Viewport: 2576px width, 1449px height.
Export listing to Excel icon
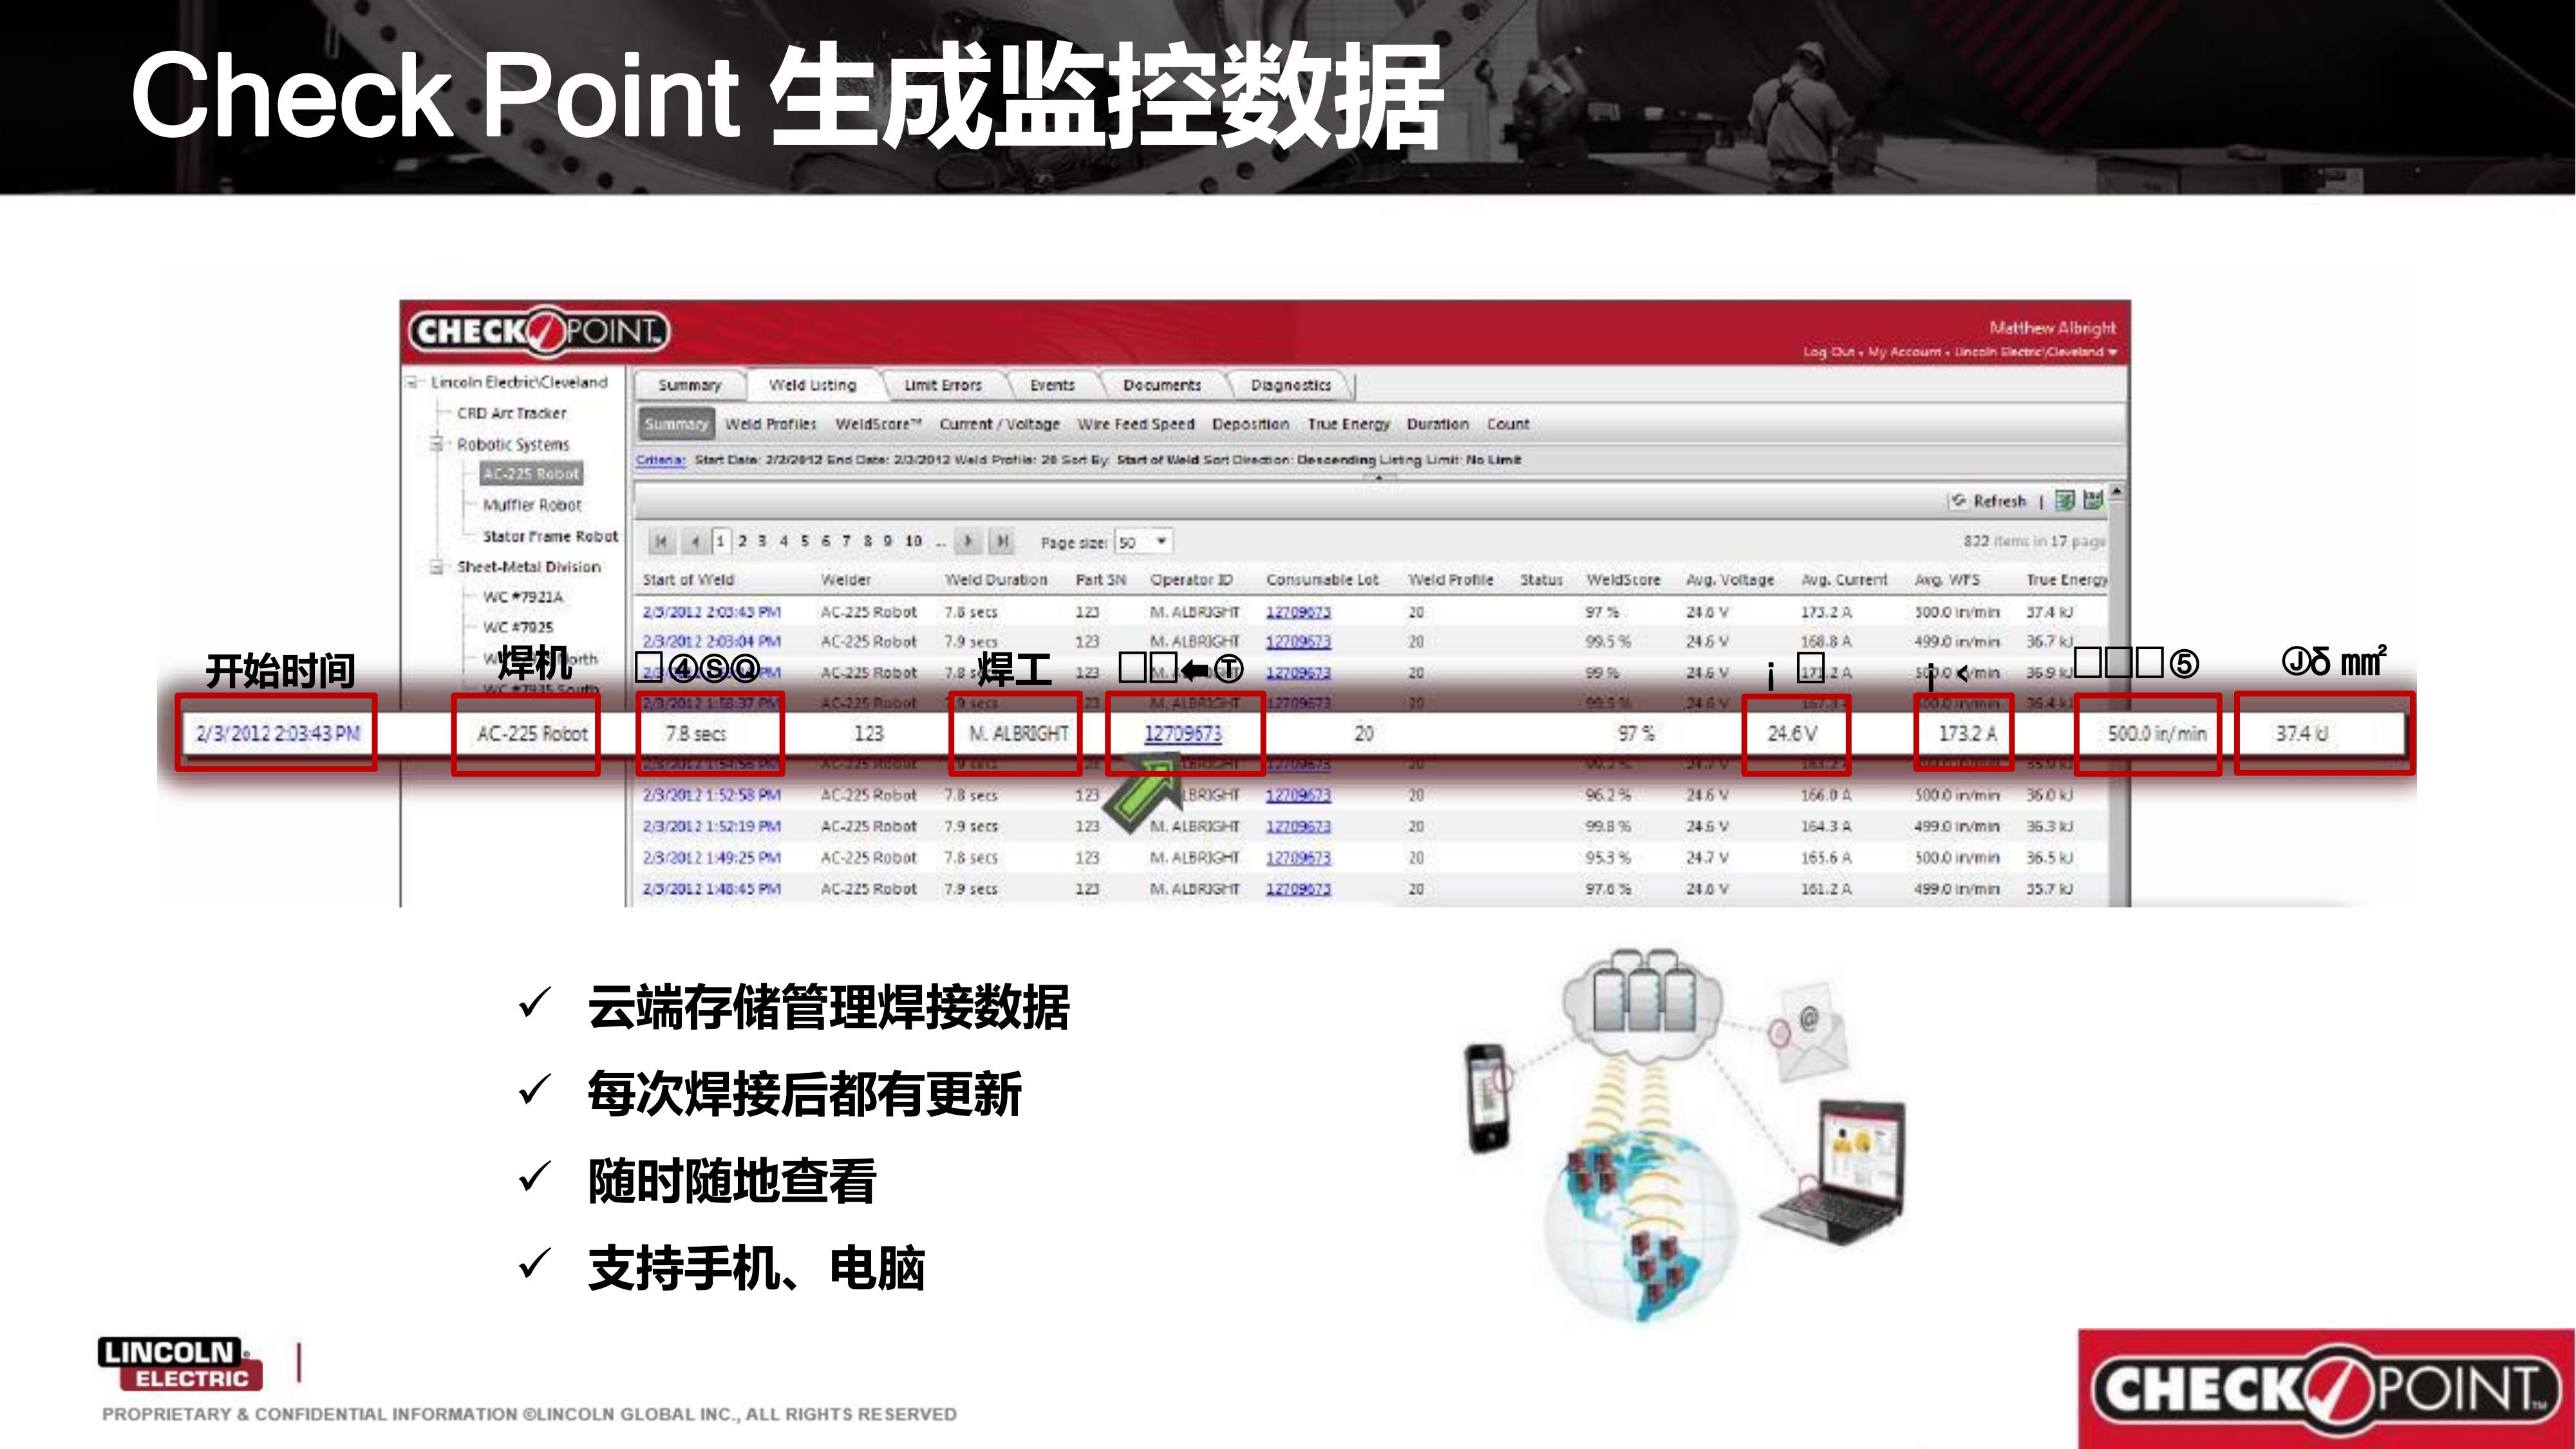pos(2065,500)
